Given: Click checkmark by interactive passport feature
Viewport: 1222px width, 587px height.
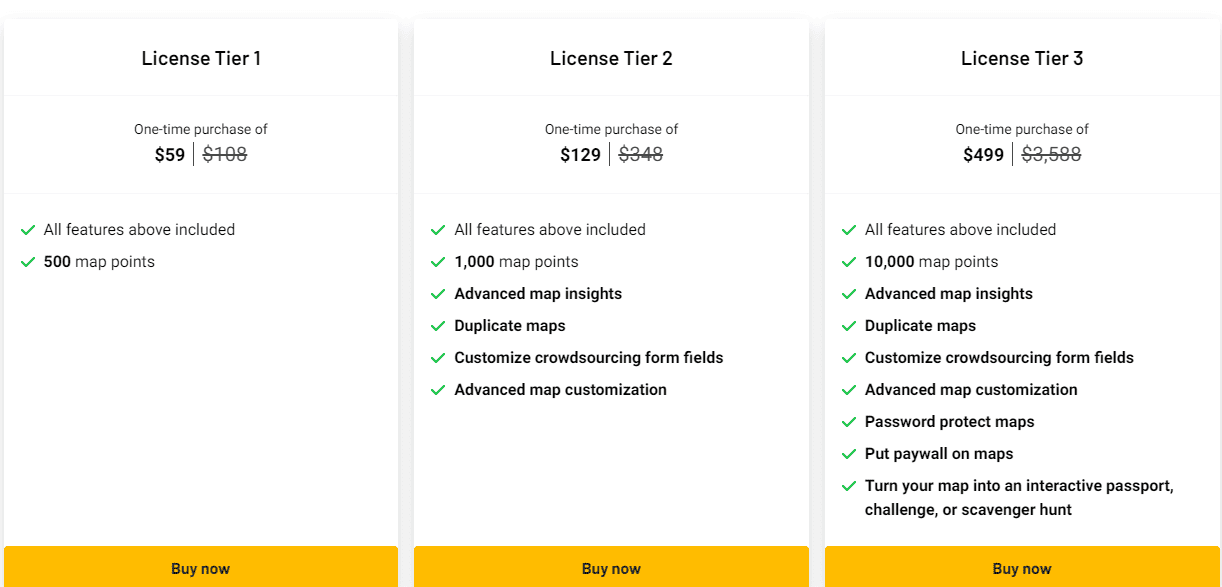Looking at the screenshot, I should point(849,486).
